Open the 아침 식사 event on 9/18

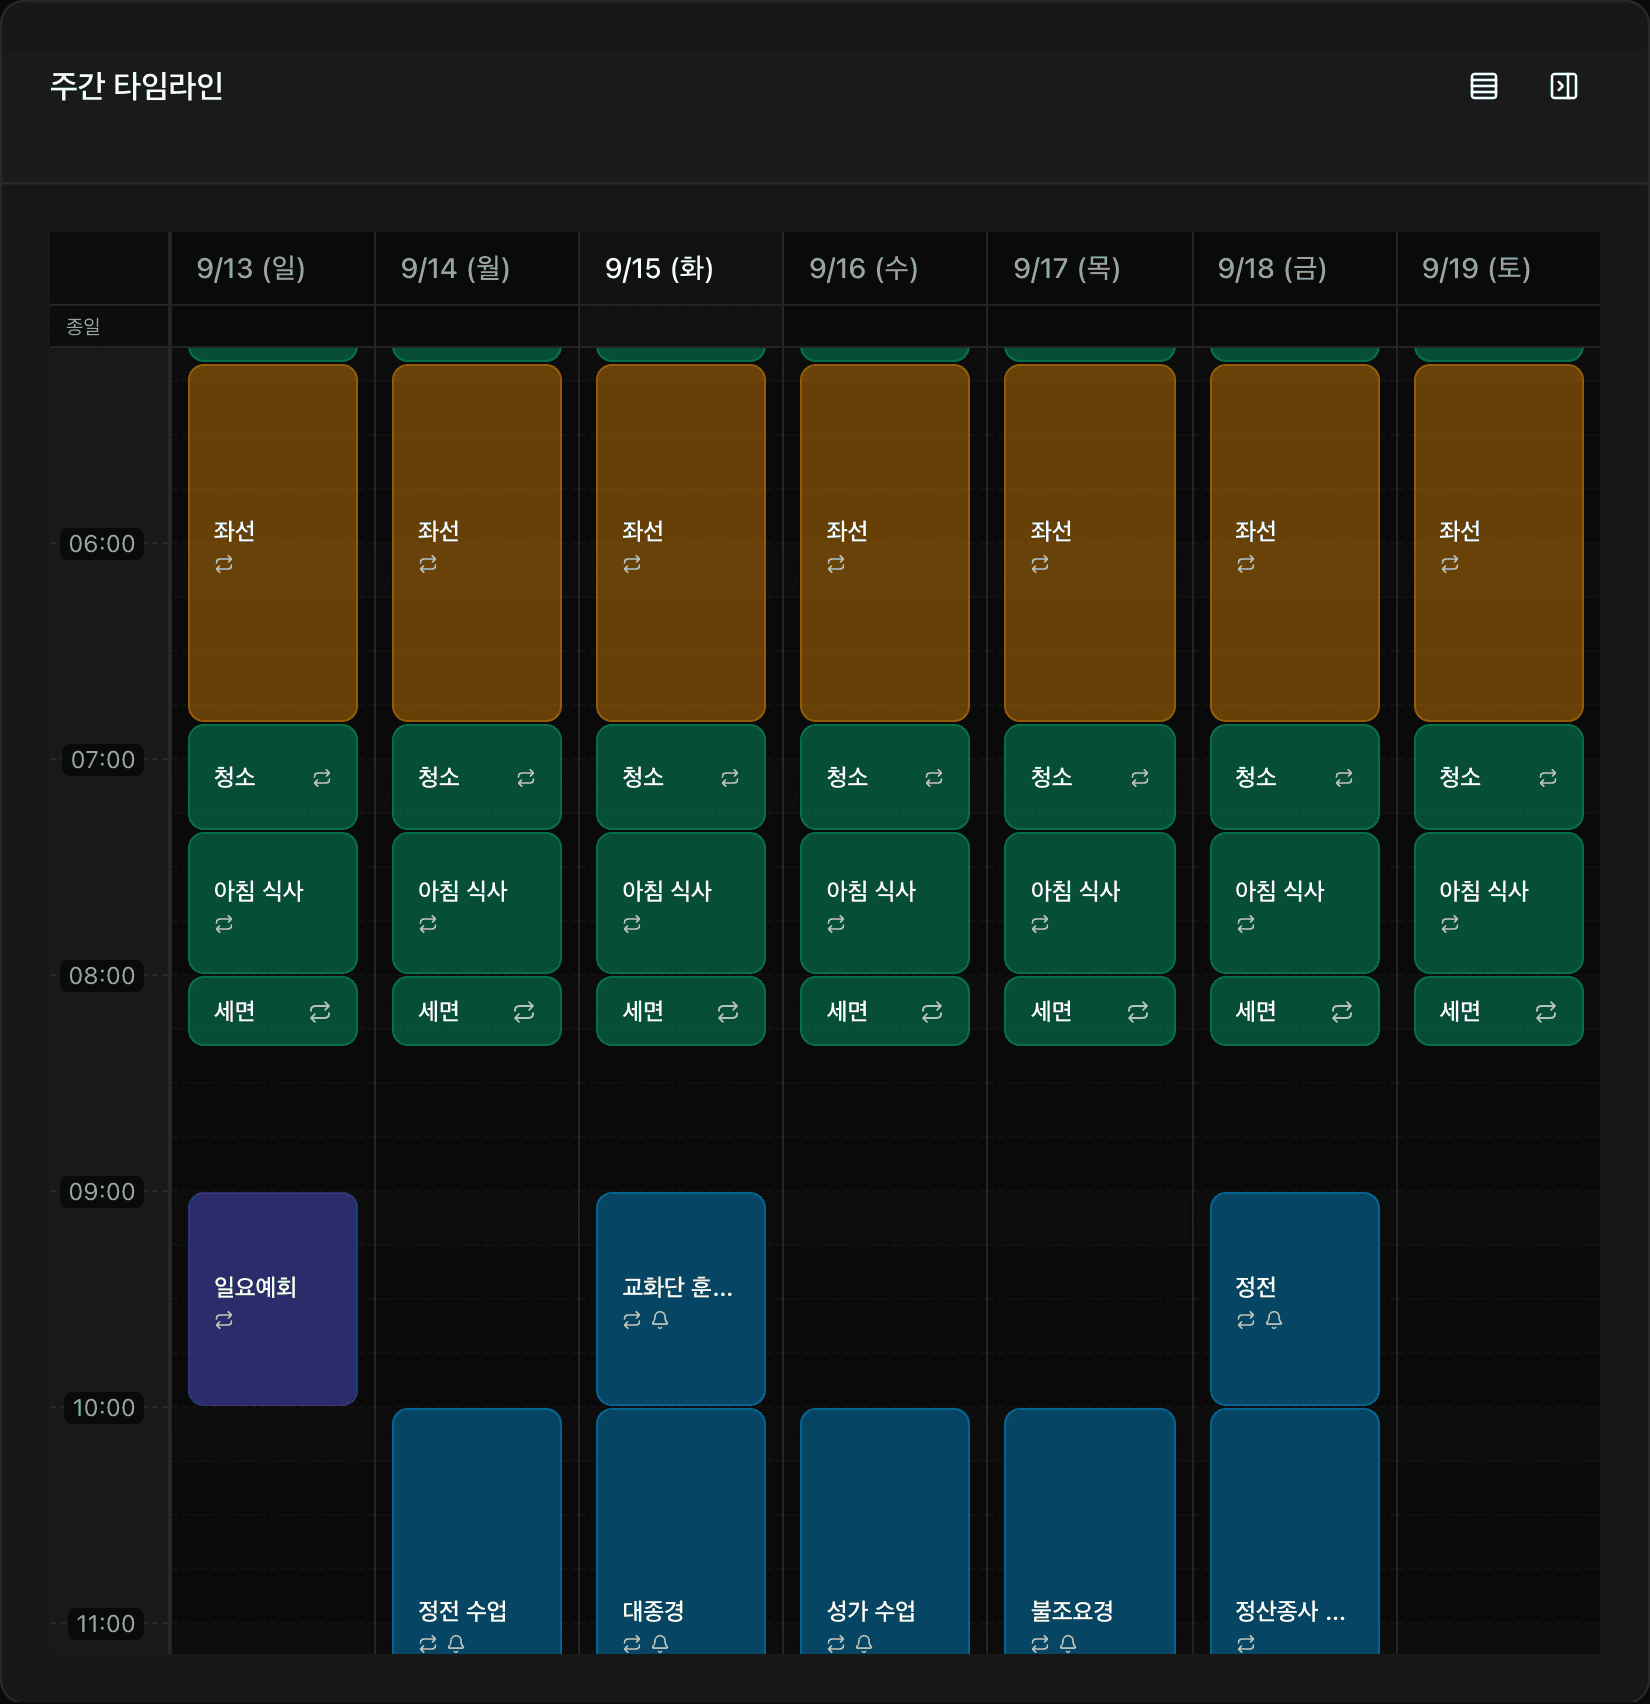1295,903
